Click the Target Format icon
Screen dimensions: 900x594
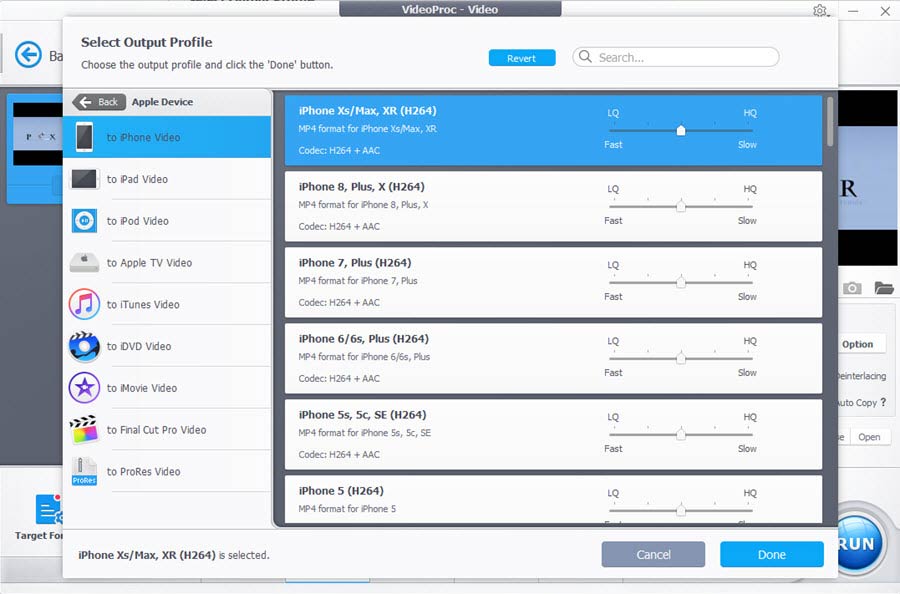tap(49, 509)
